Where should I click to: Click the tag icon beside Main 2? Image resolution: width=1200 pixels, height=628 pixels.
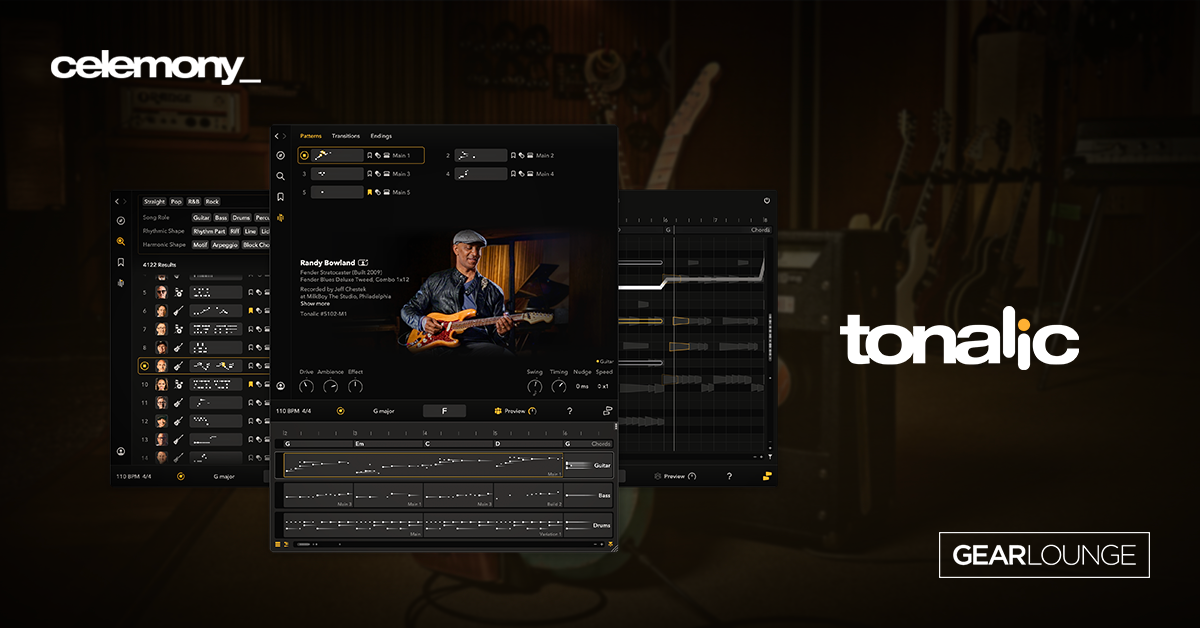click(x=522, y=156)
